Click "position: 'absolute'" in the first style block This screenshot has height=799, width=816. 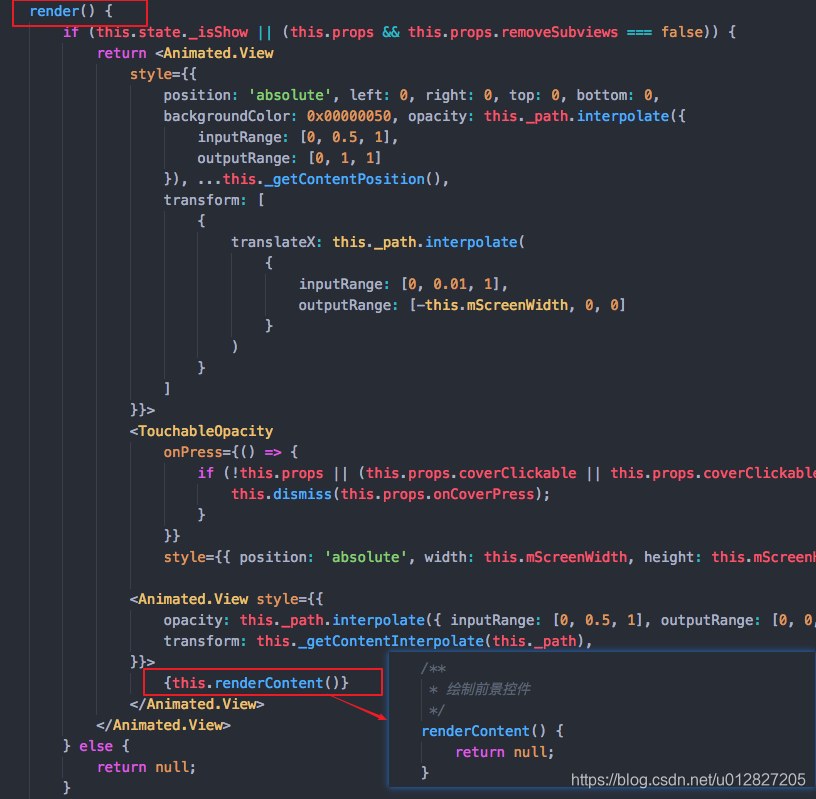click(x=248, y=95)
